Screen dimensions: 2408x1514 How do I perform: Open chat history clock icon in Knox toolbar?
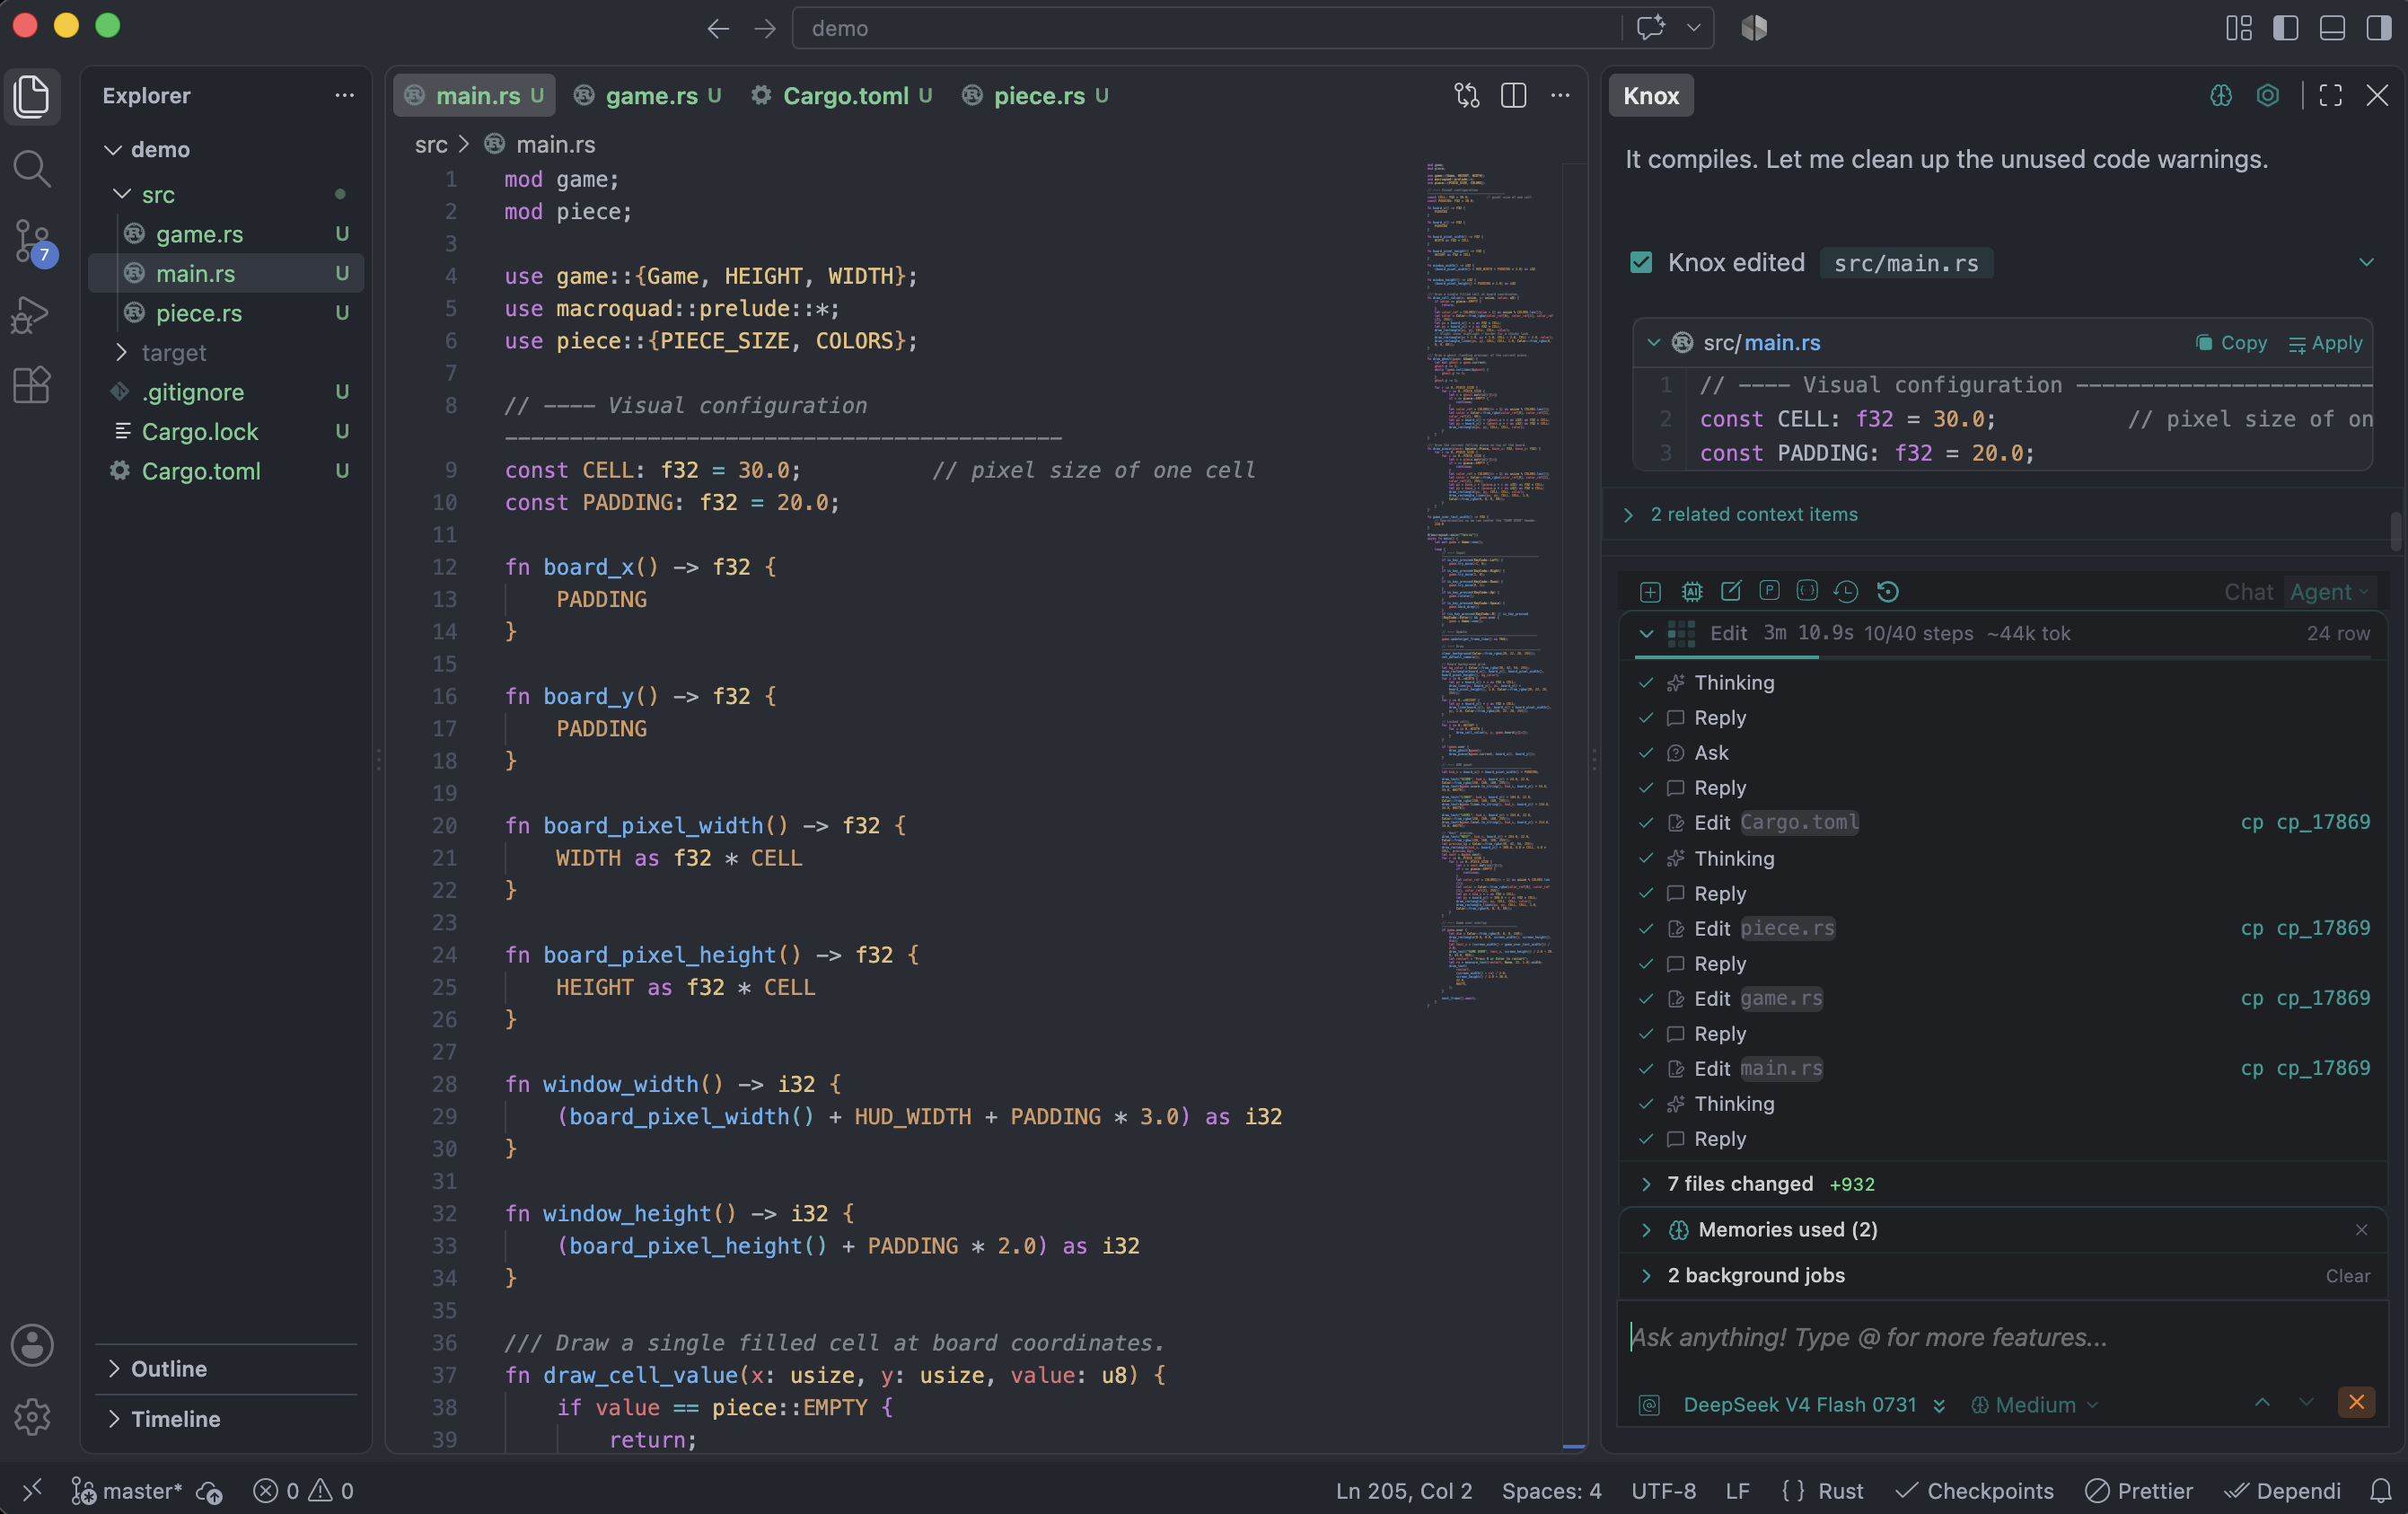point(1846,592)
